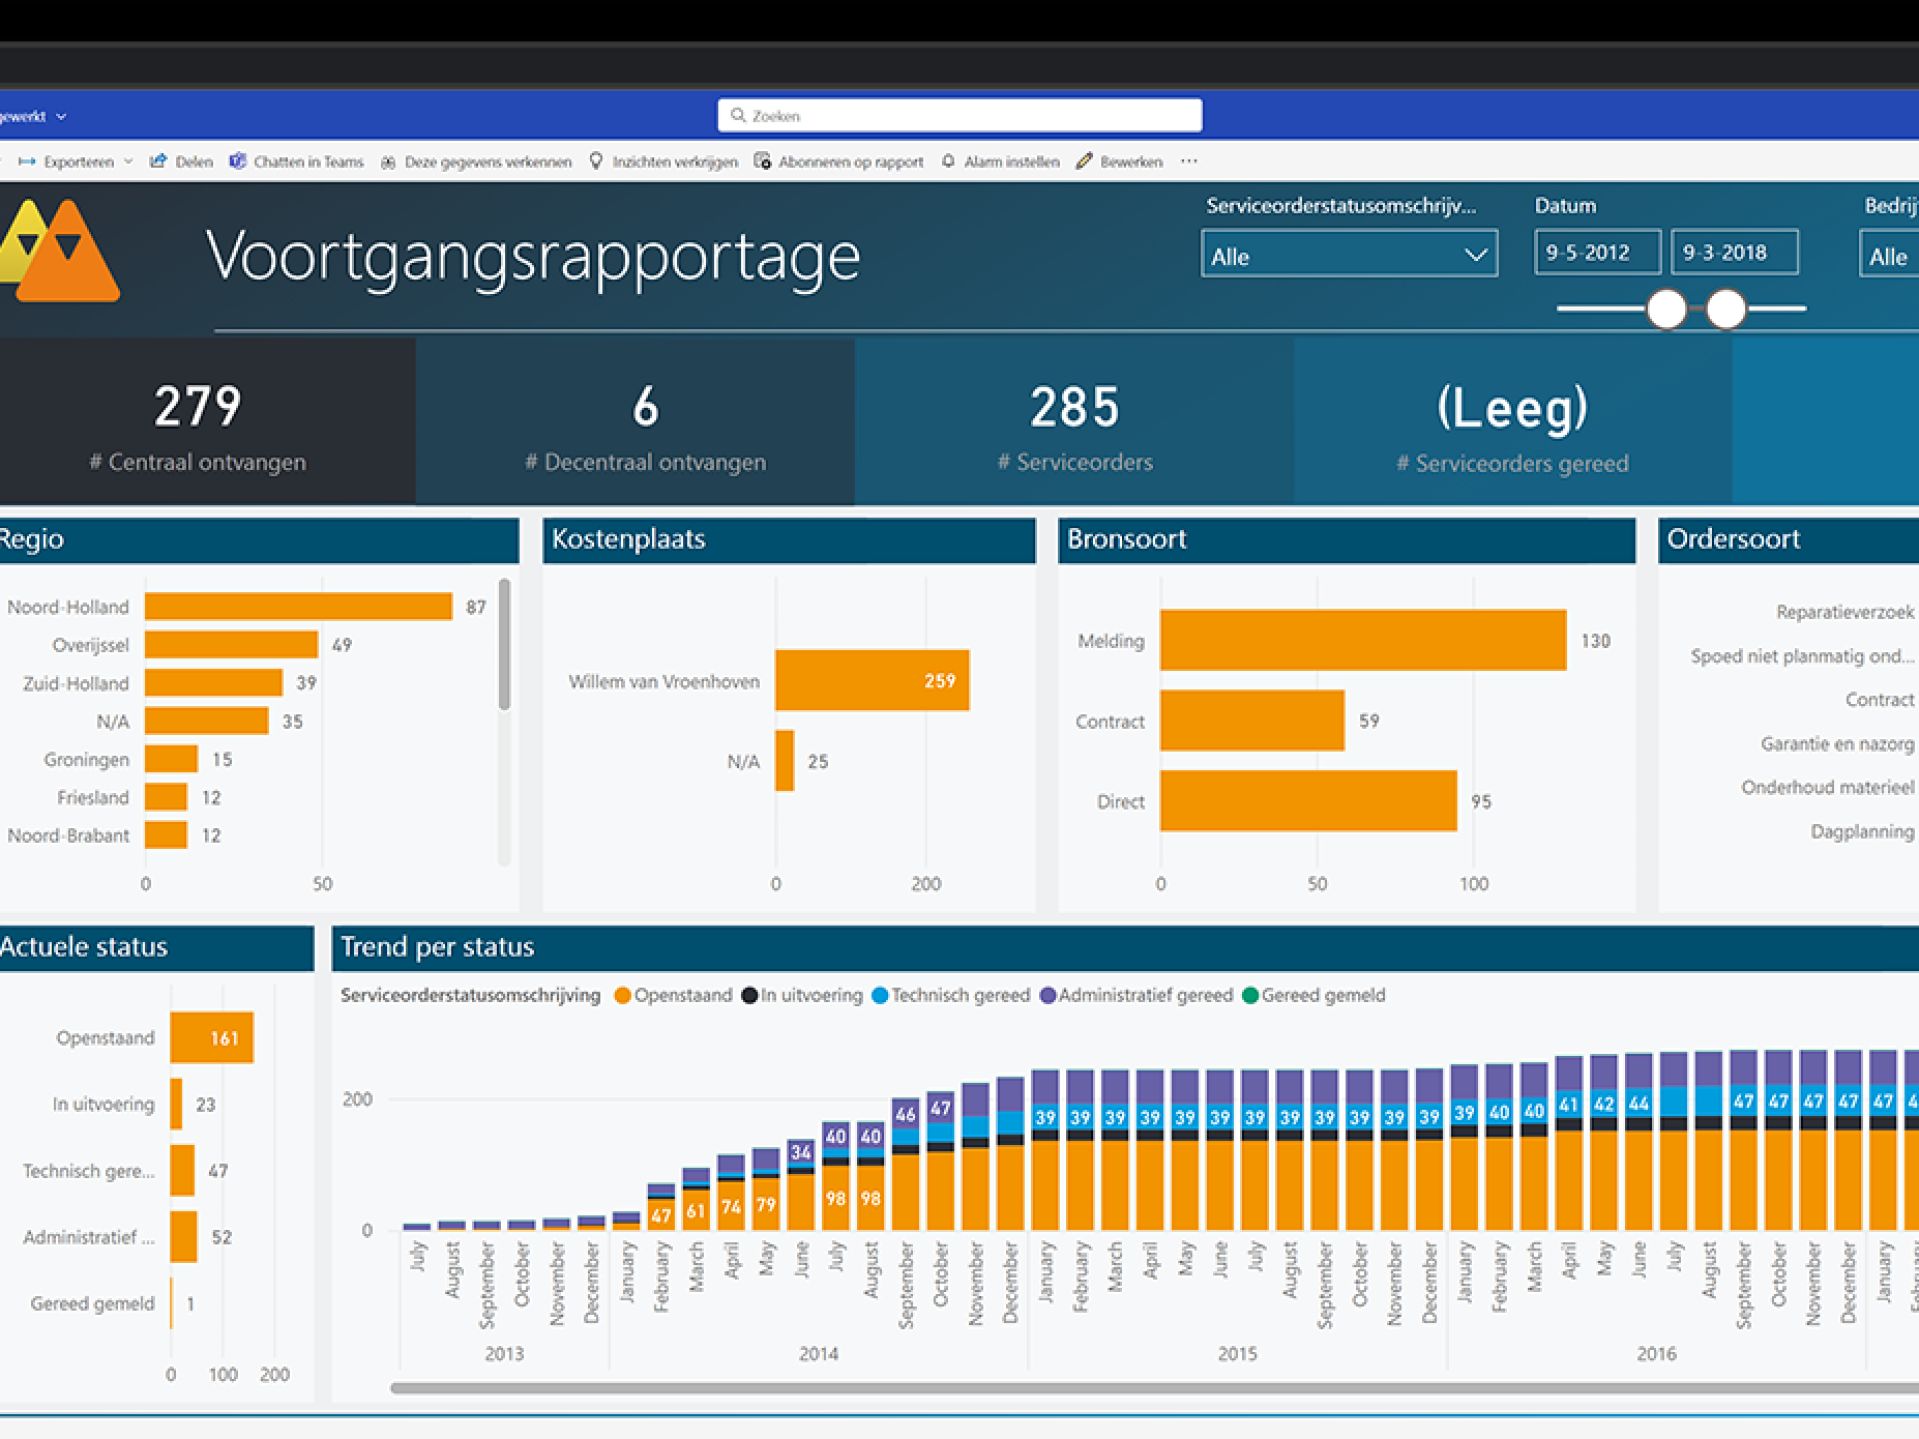Open the more options ellipsis menu
The image size is (1919, 1439).
point(1188,162)
